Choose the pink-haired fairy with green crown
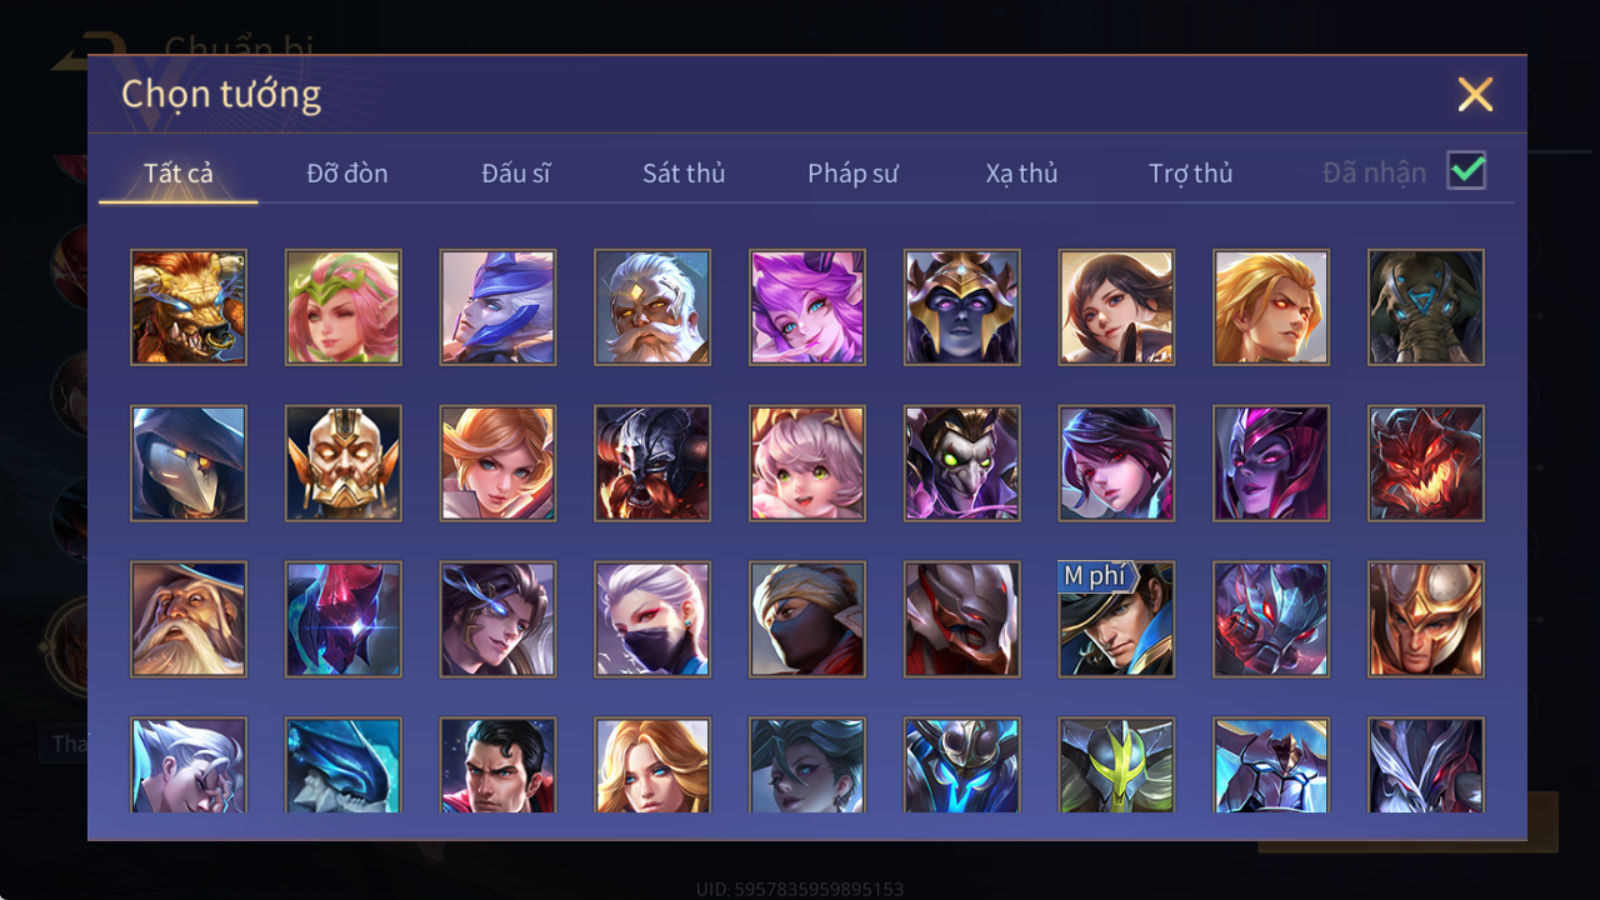 [343, 307]
